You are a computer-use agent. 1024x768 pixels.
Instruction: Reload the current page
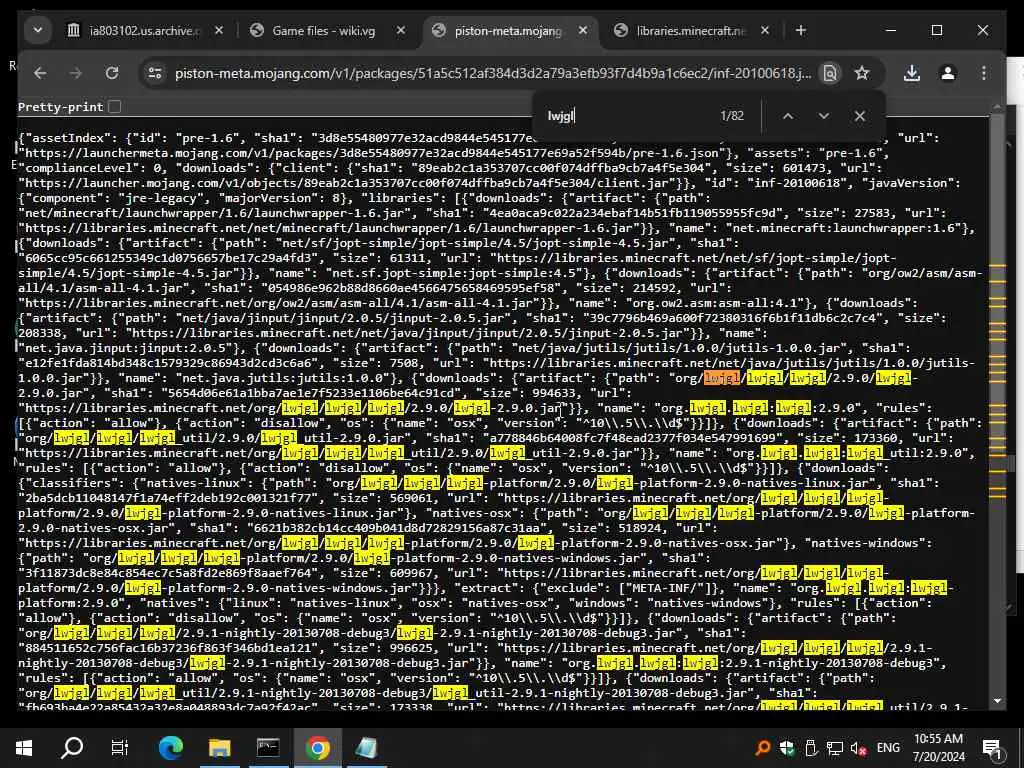point(112,73)
